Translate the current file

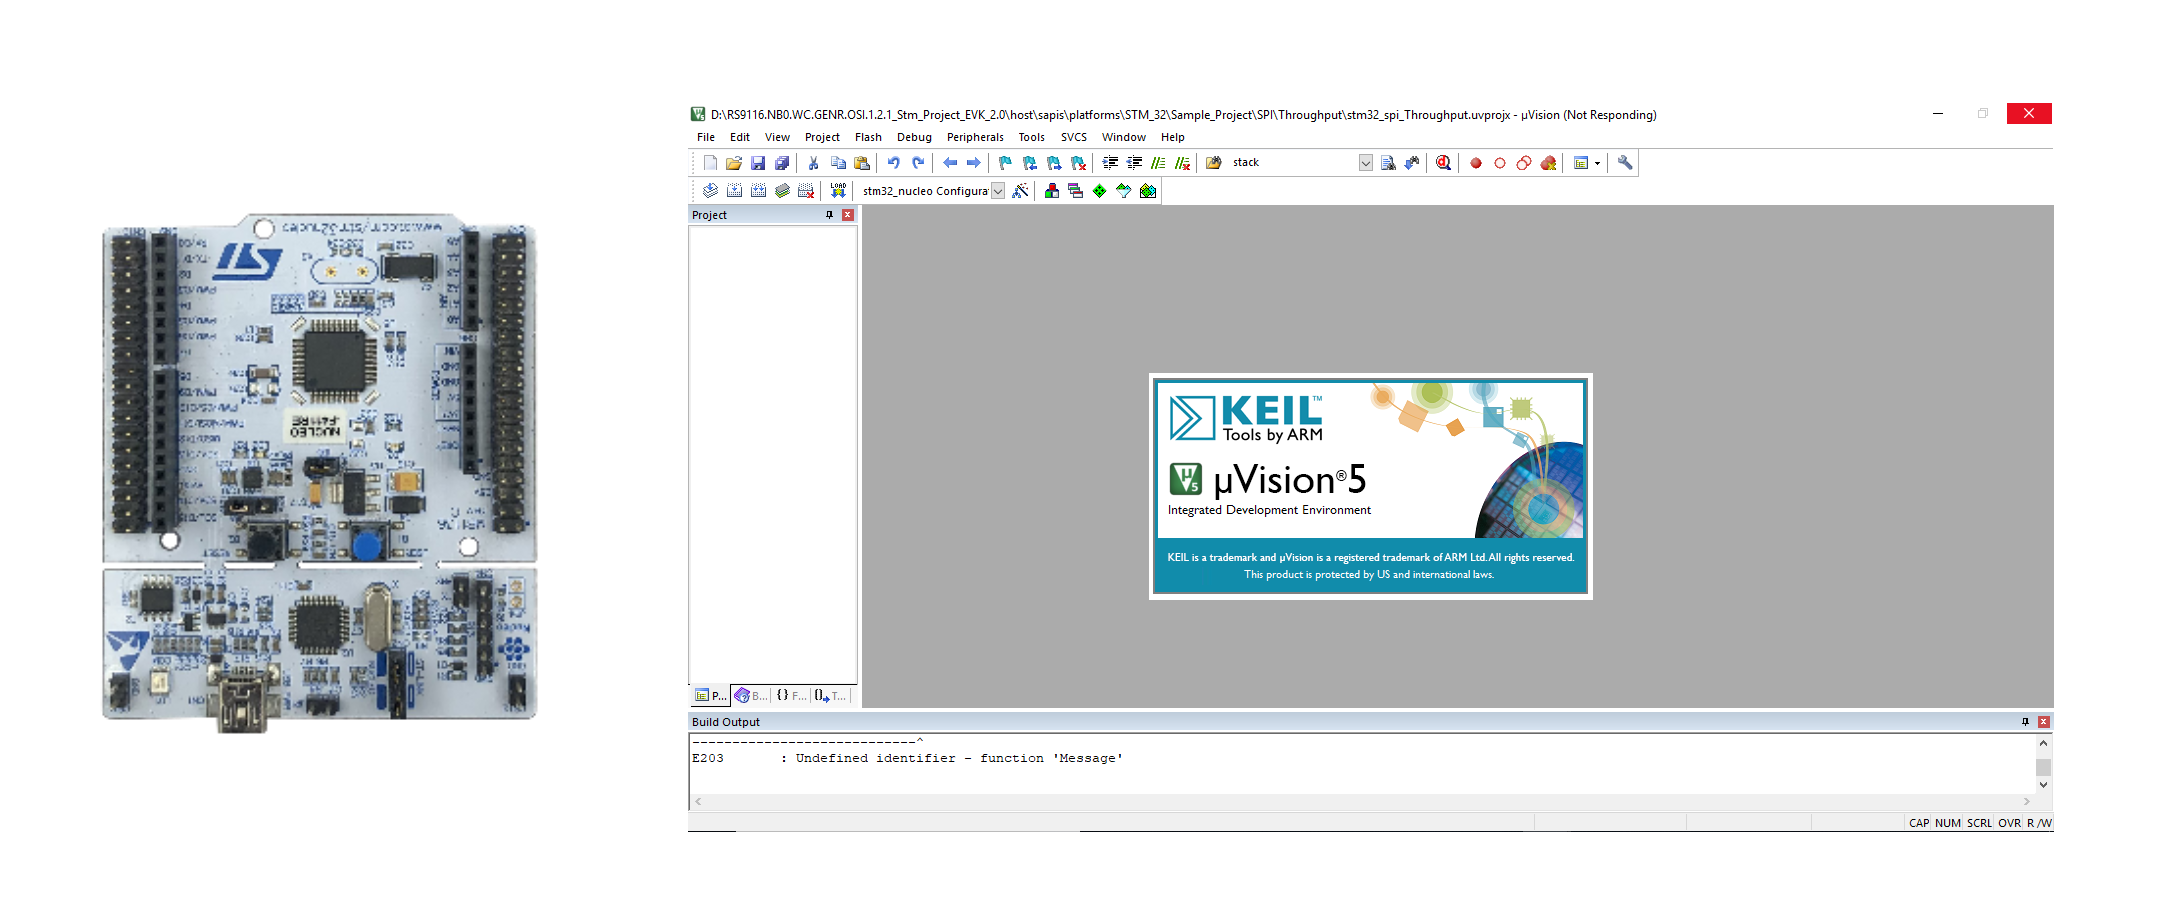point(709,191)
